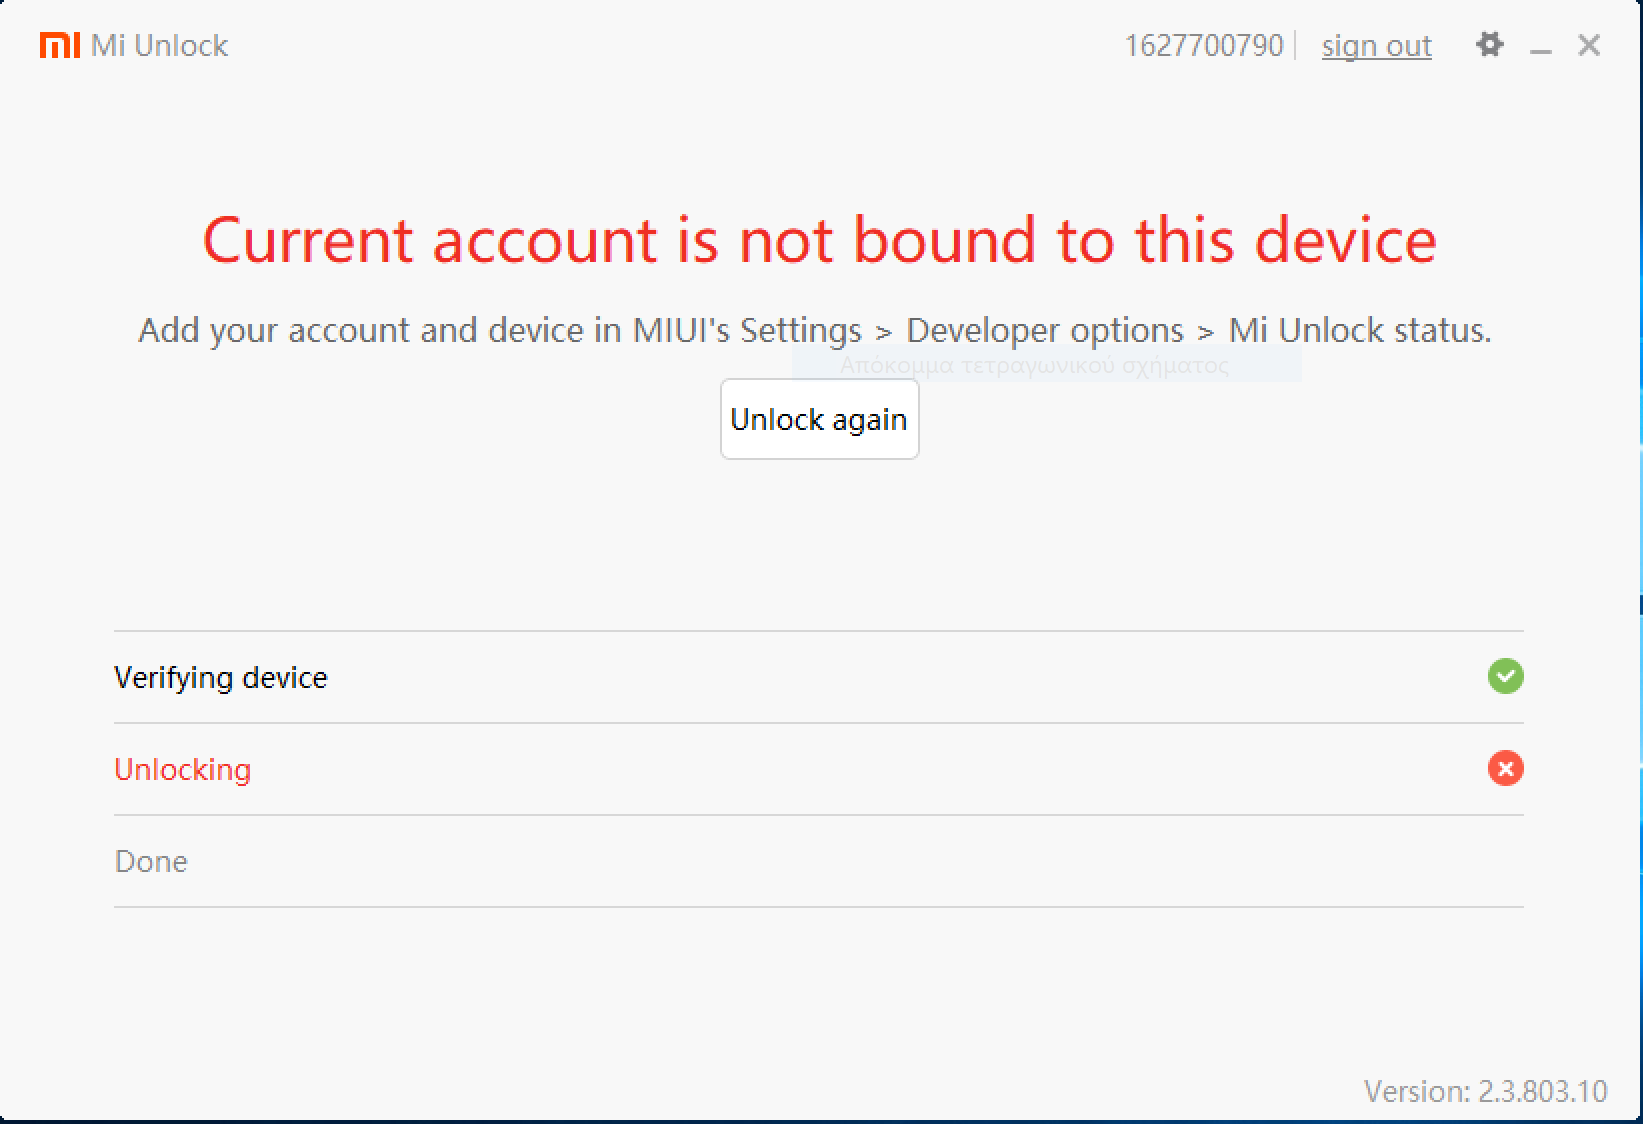Close the Mi Unlock window
Viewport: 1643px width, 1124px height.
[x=1589, y=45]
